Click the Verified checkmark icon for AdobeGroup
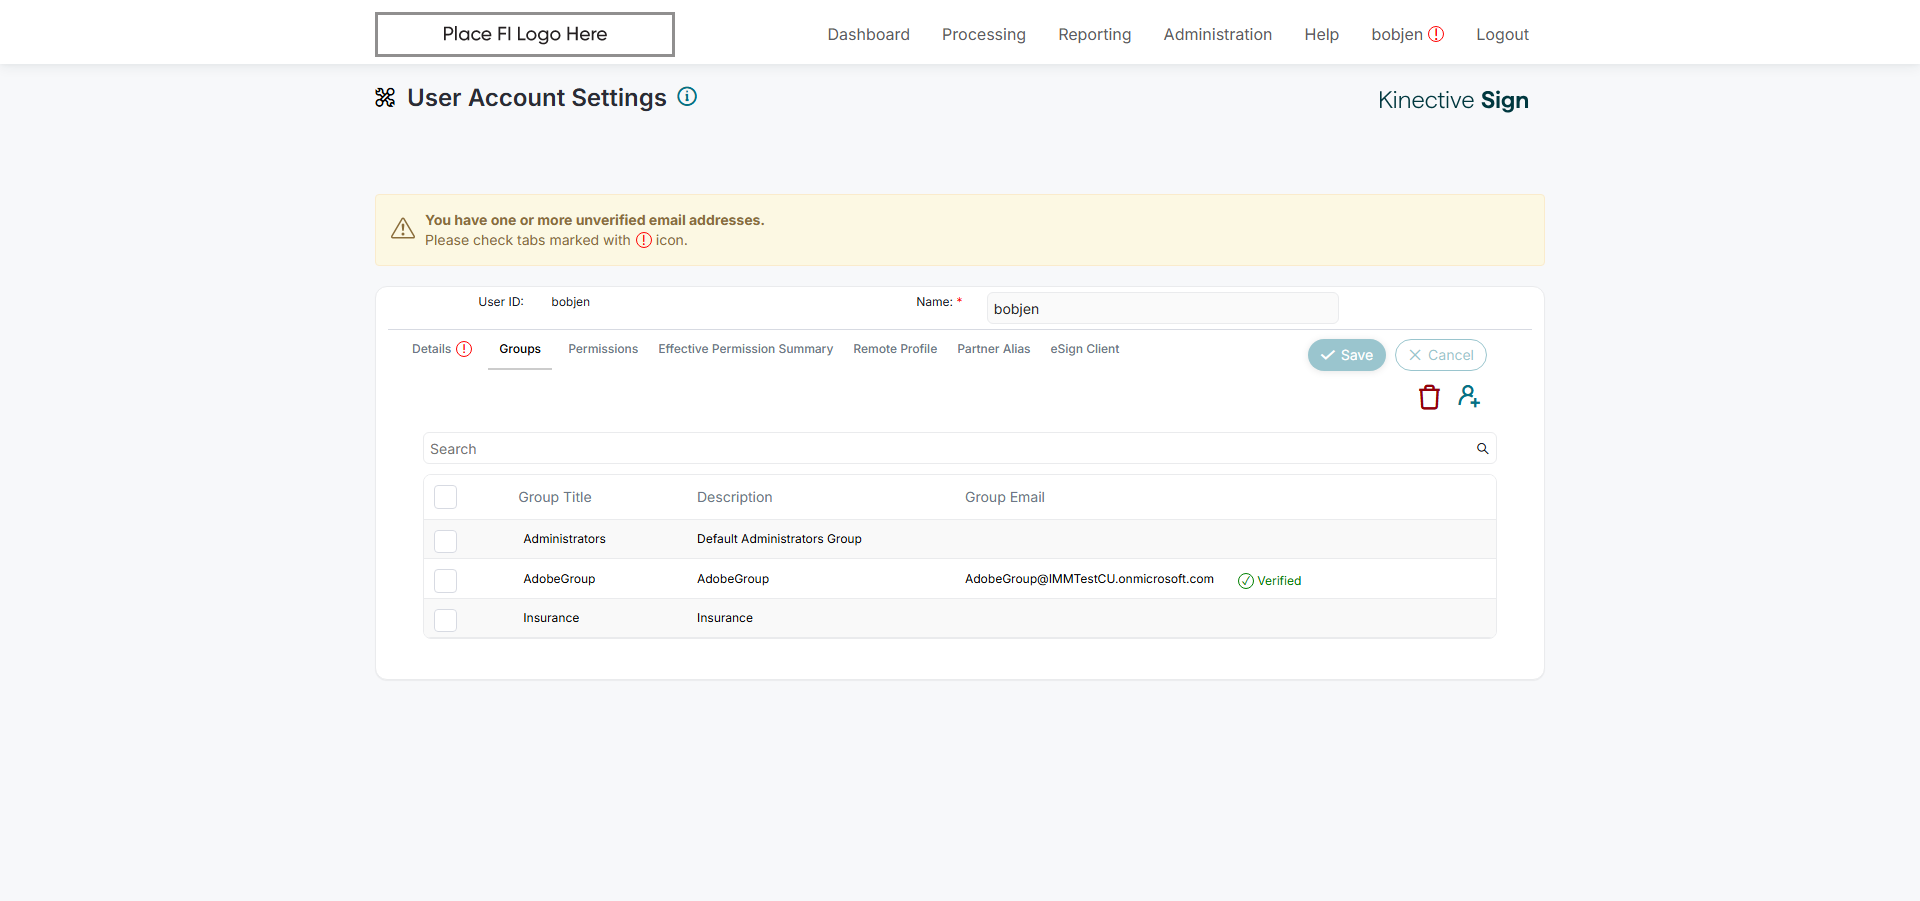This screenshot has height=901, width=1920. (x=1246, y=581)
